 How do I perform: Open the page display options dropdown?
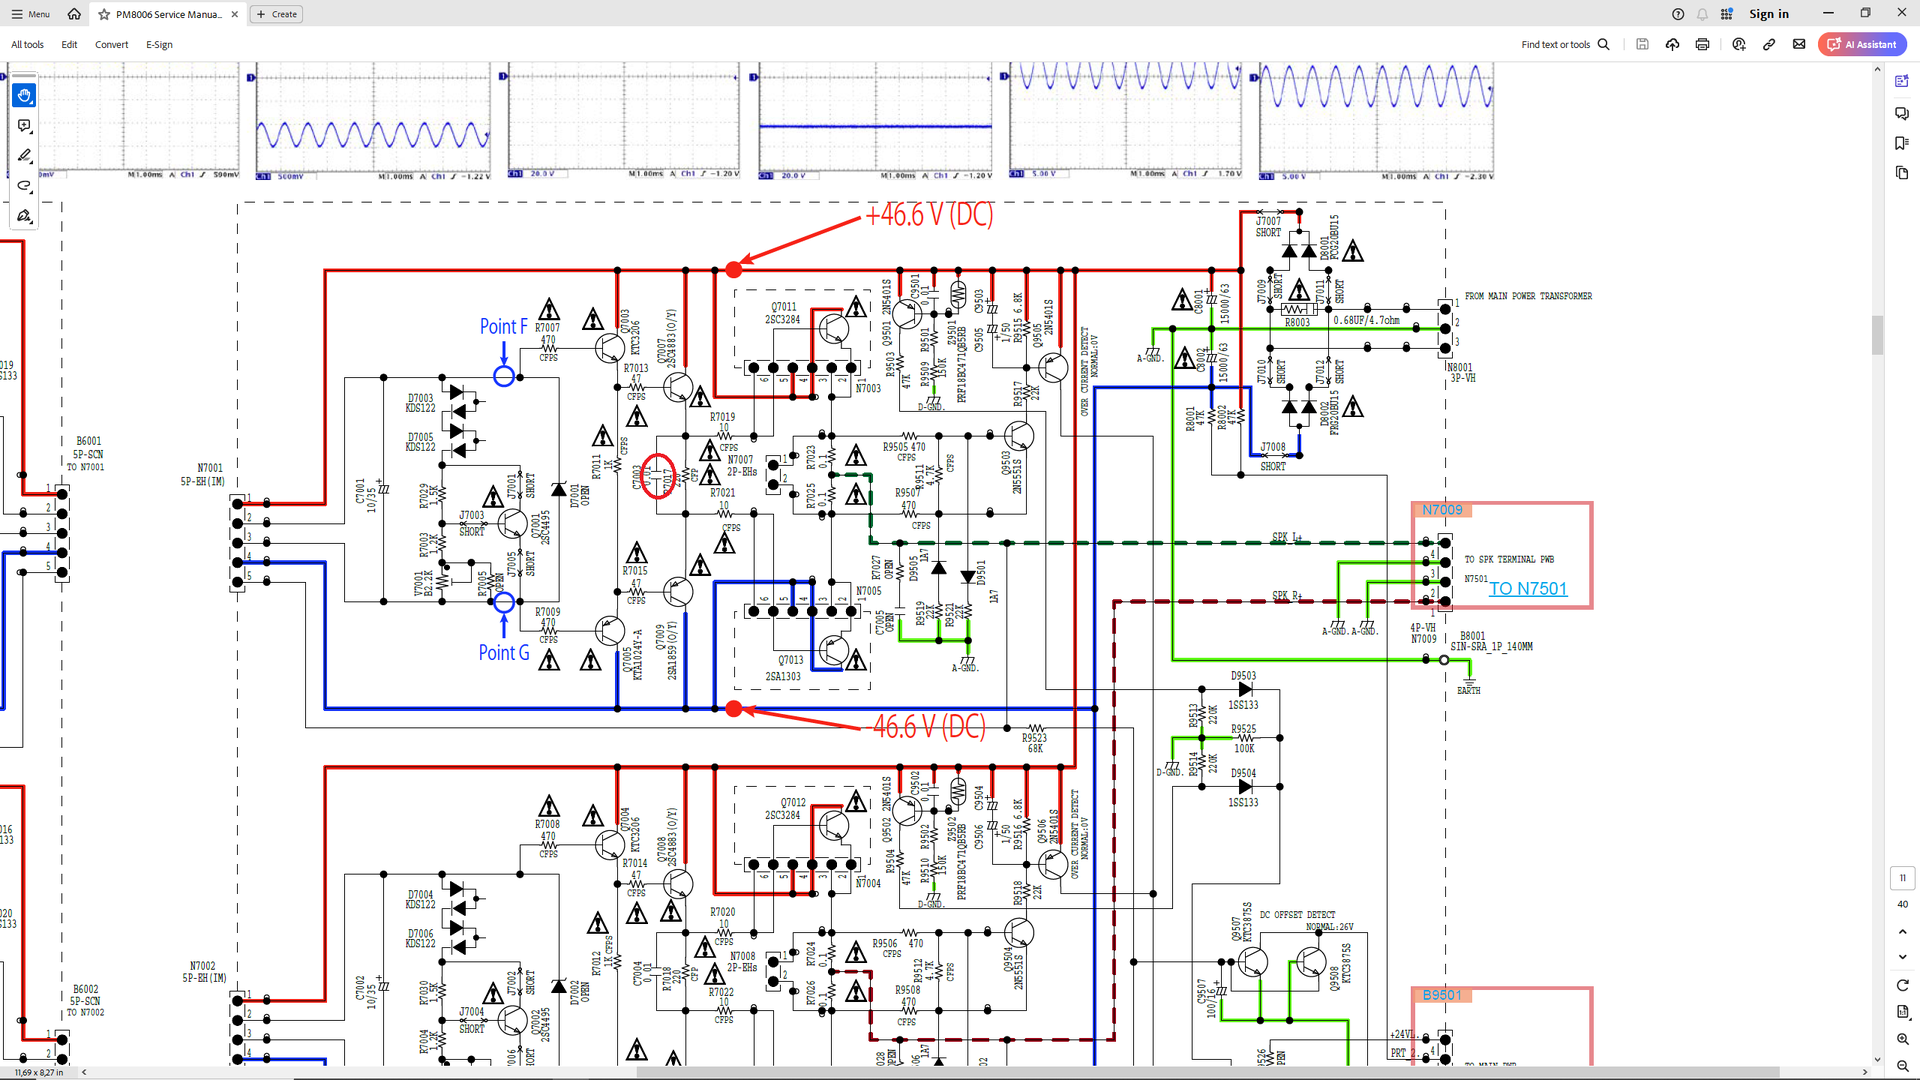1902,1012
